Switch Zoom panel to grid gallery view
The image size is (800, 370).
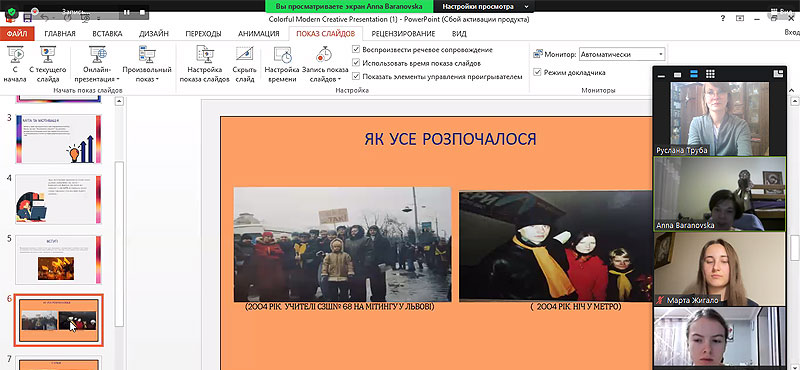click(x=710, y=74)
